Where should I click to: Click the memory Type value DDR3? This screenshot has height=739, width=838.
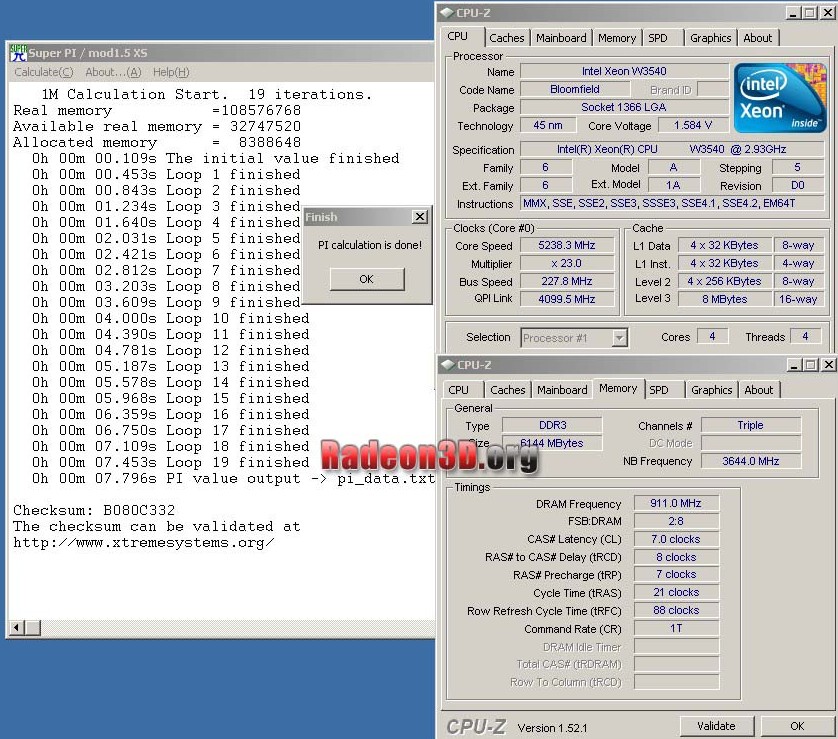[552, 425]
